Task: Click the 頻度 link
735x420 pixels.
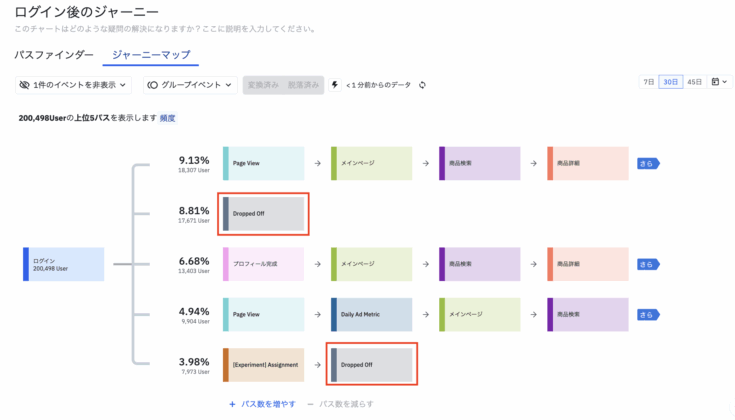Action: pos(167,118)
